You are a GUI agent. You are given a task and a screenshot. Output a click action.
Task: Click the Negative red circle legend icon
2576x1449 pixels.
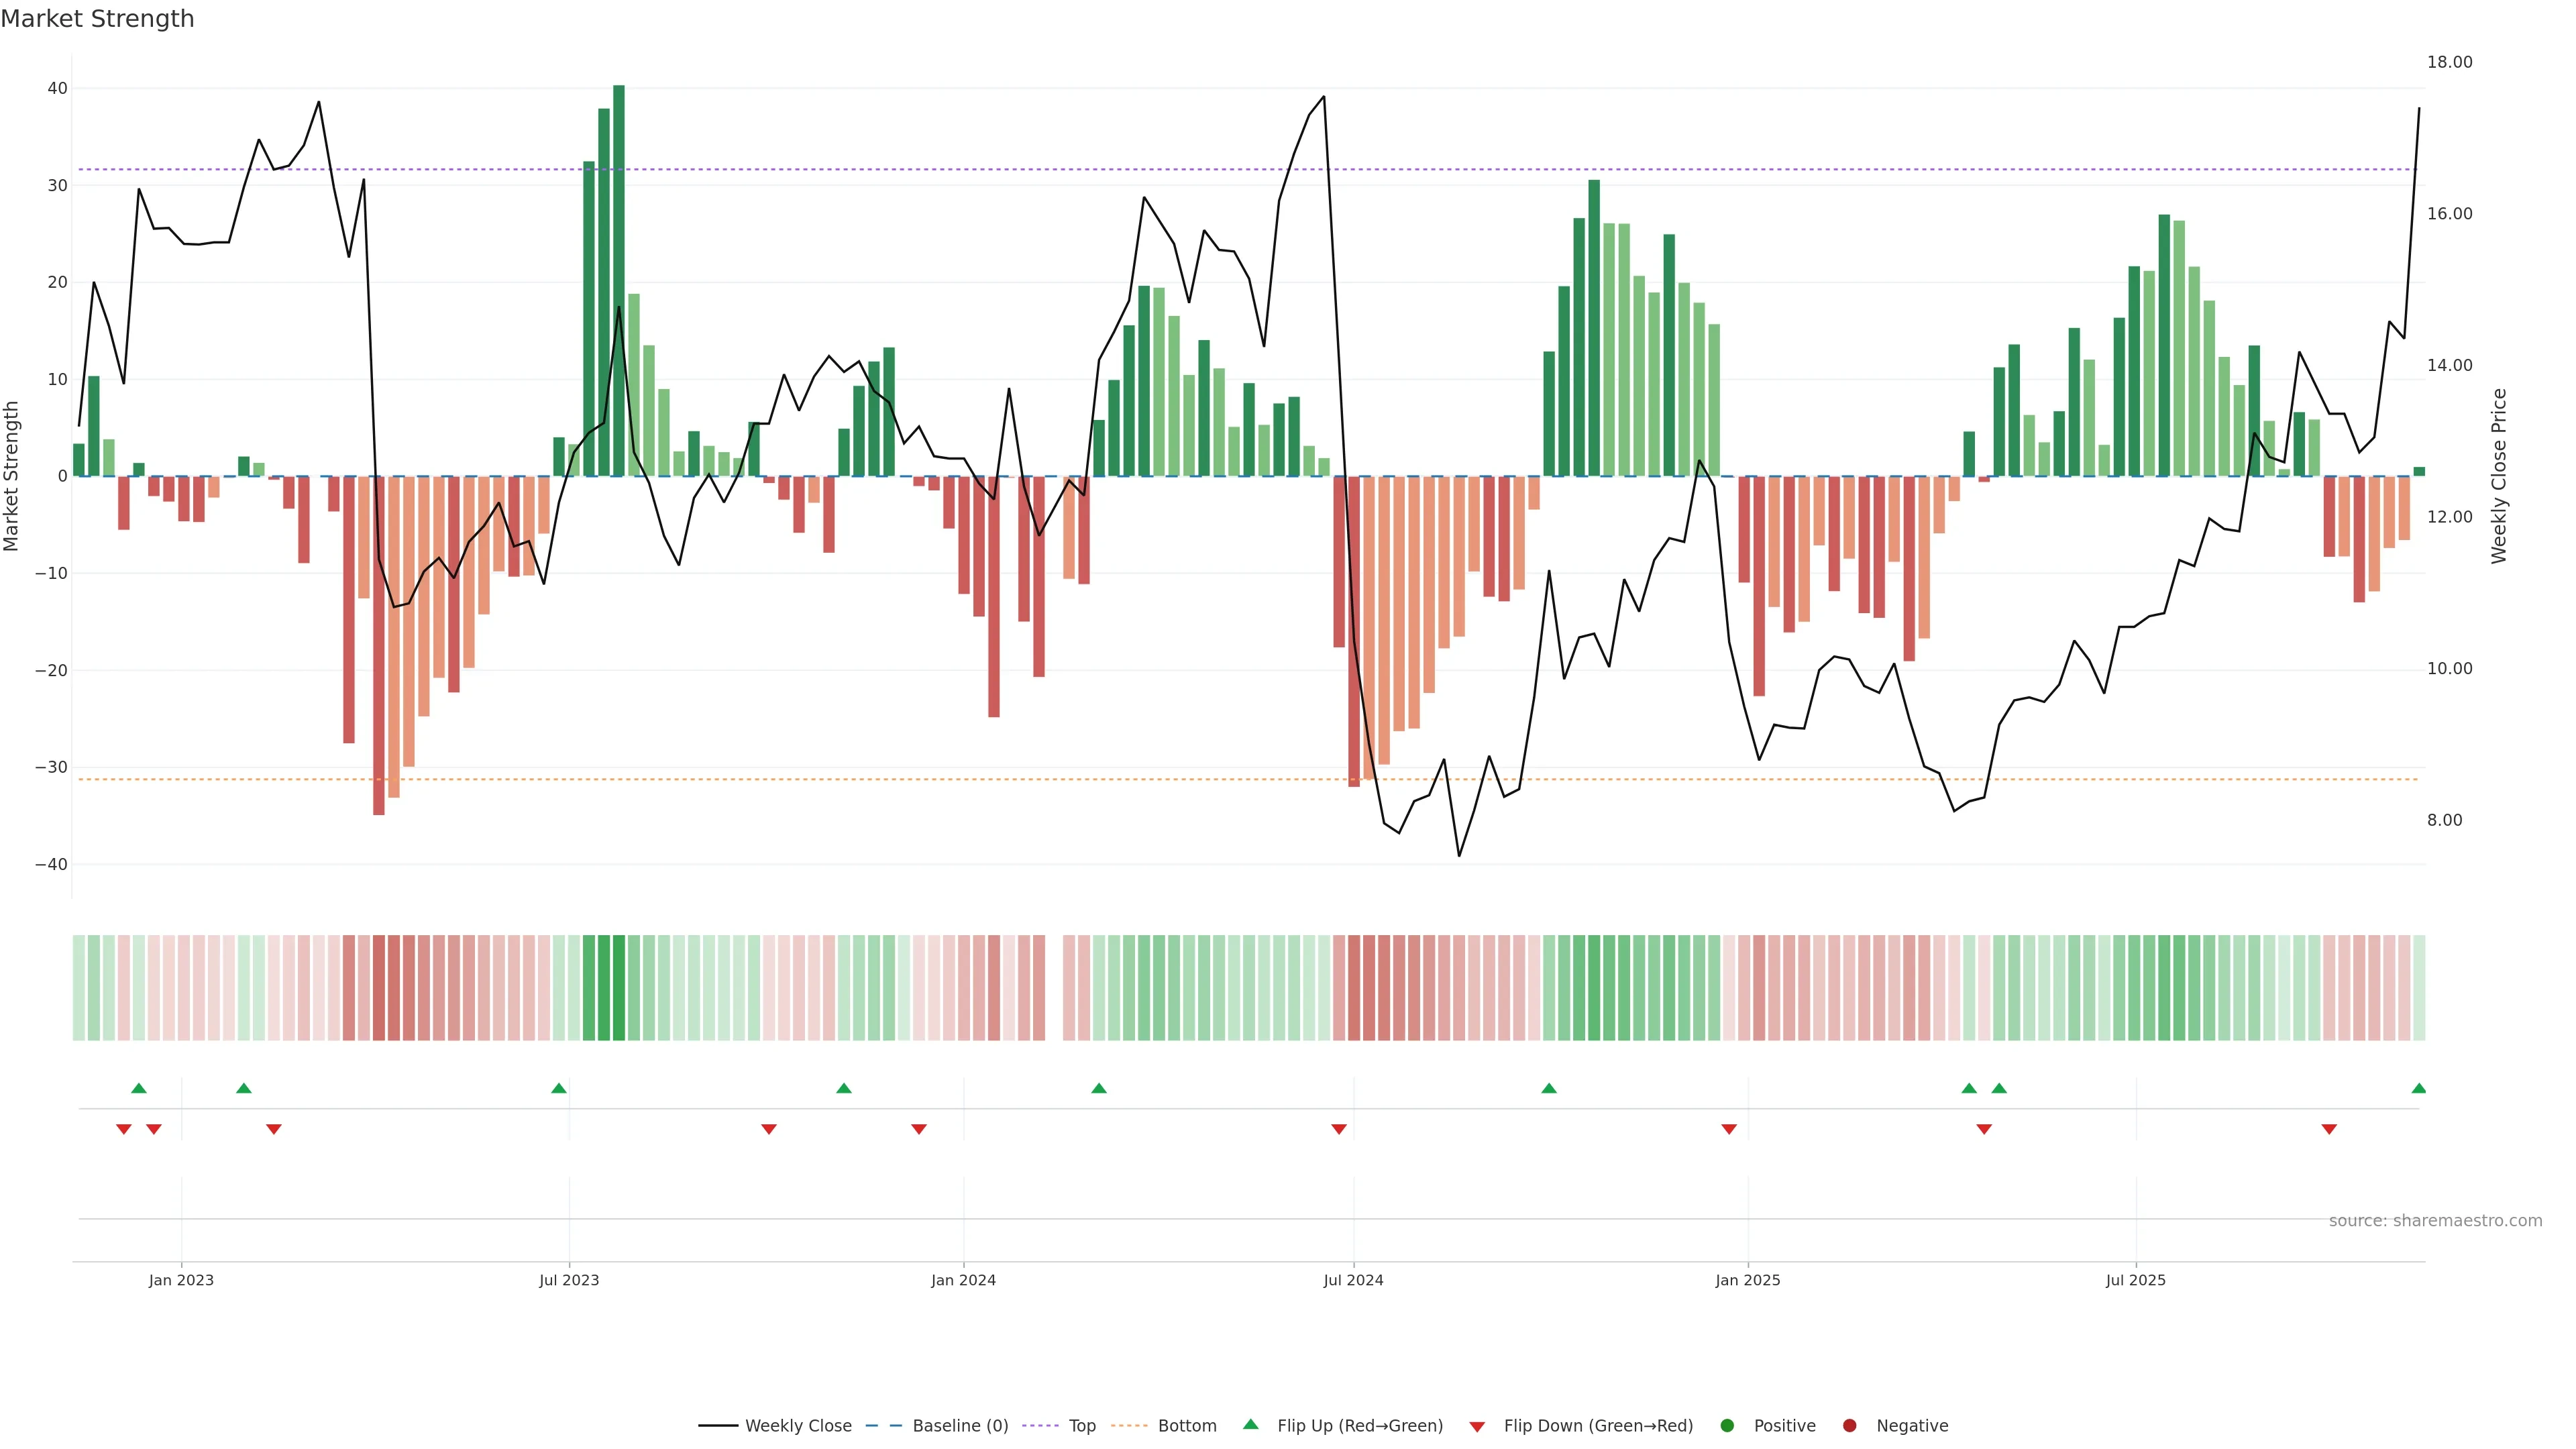[x=1849, y=1425]
